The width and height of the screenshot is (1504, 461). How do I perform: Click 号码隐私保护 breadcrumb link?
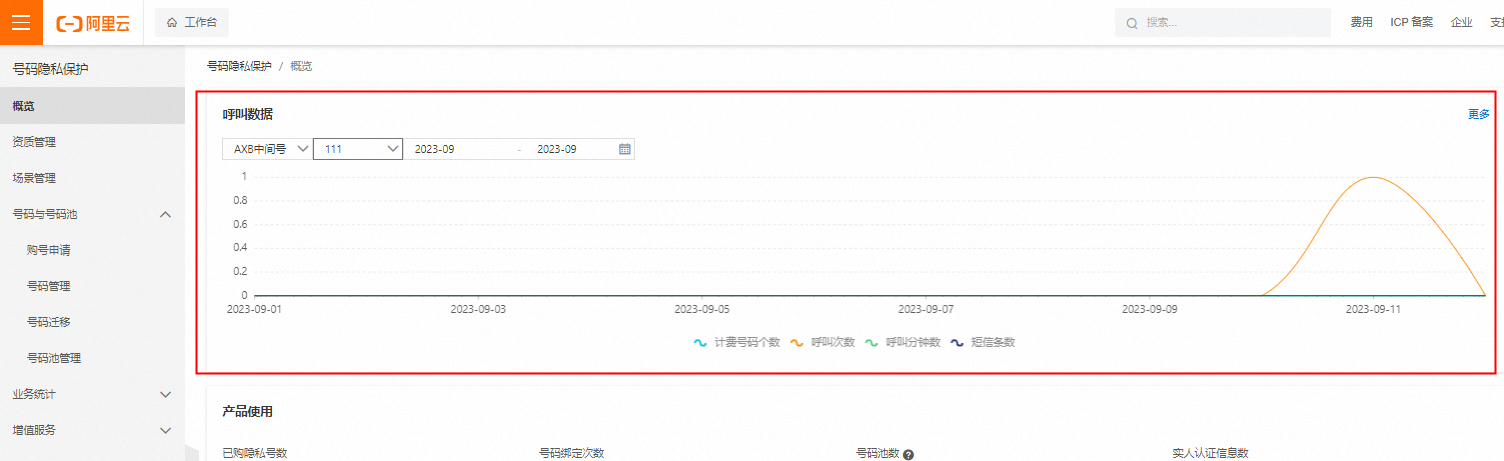[x=239, y=66]
